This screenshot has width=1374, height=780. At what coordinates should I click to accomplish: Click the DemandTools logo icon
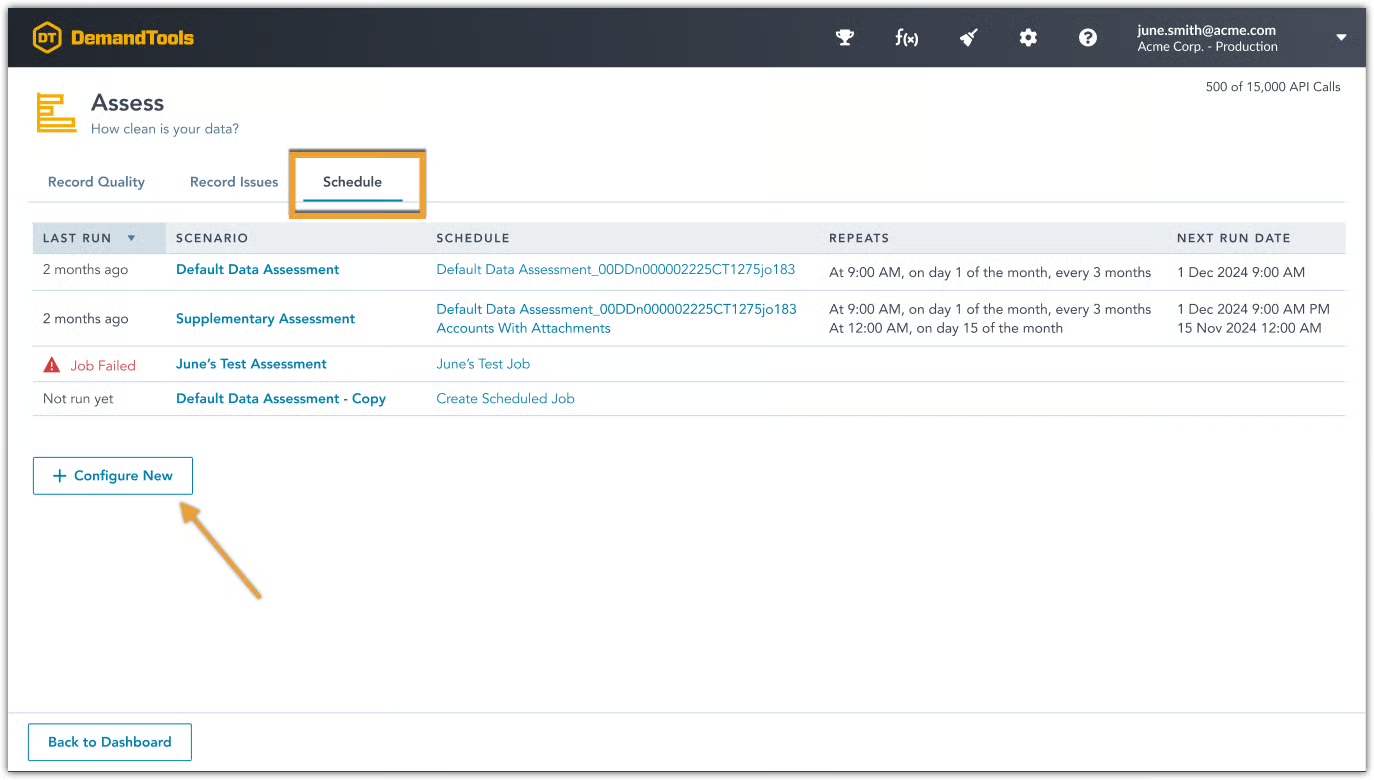(x=46, y=38)
